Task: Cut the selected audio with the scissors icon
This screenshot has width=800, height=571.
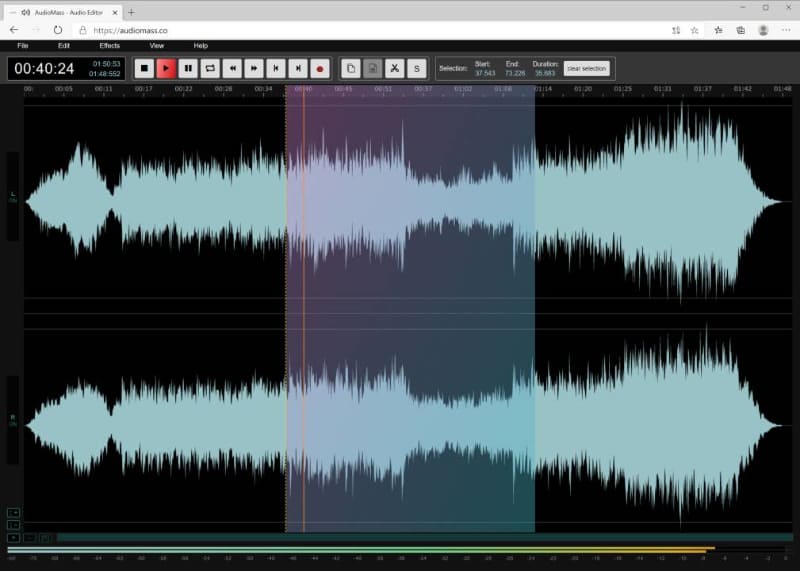Action: coord(395,68)
